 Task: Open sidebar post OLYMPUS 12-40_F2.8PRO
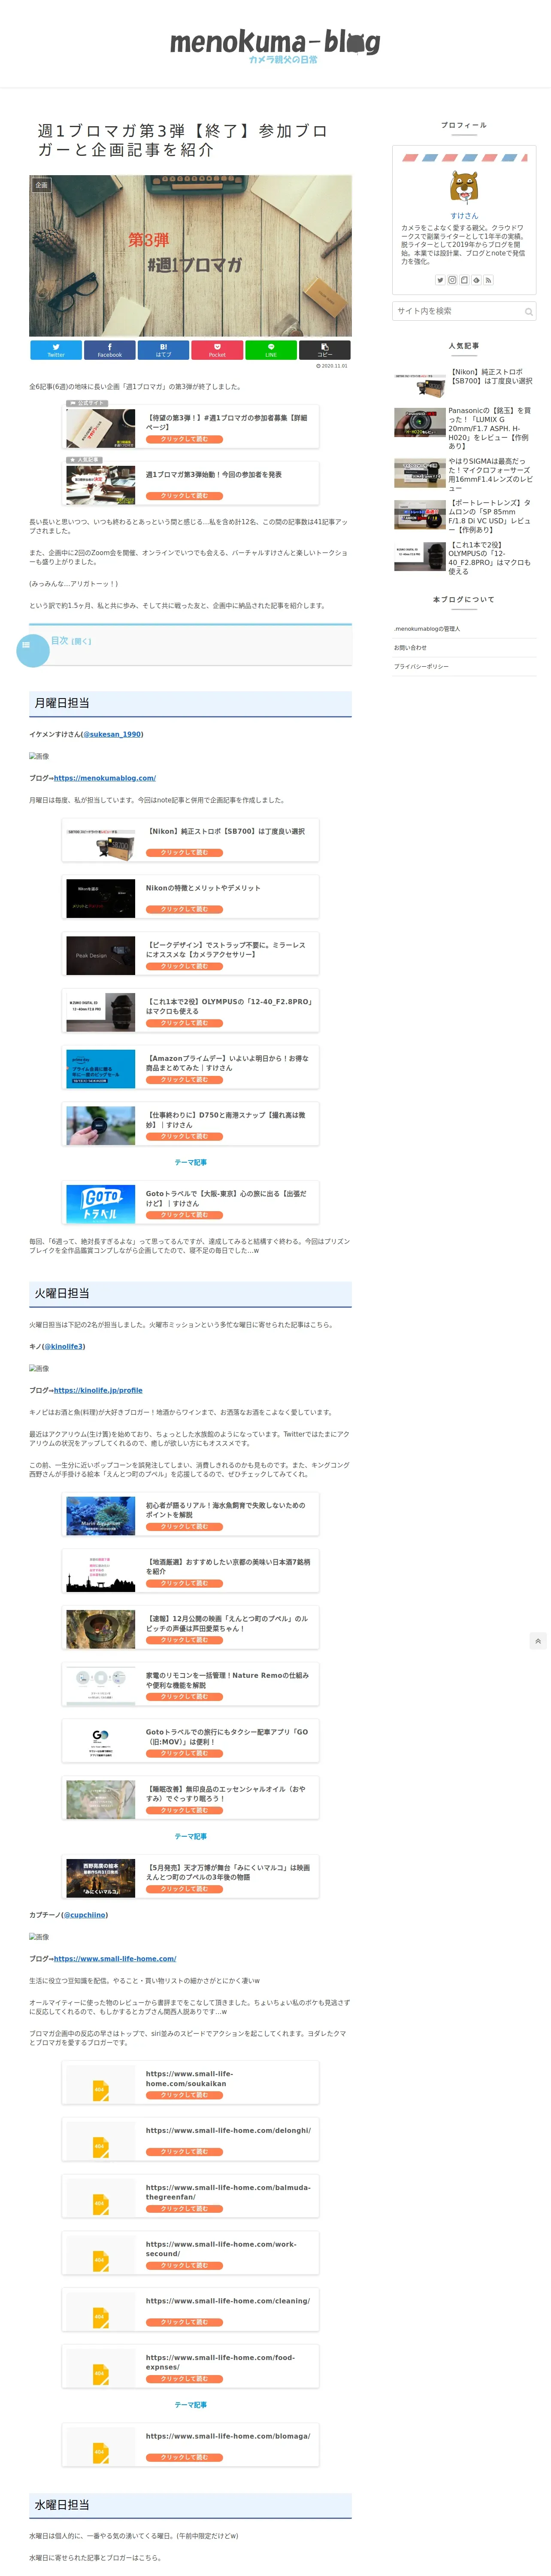coord(464,559)
